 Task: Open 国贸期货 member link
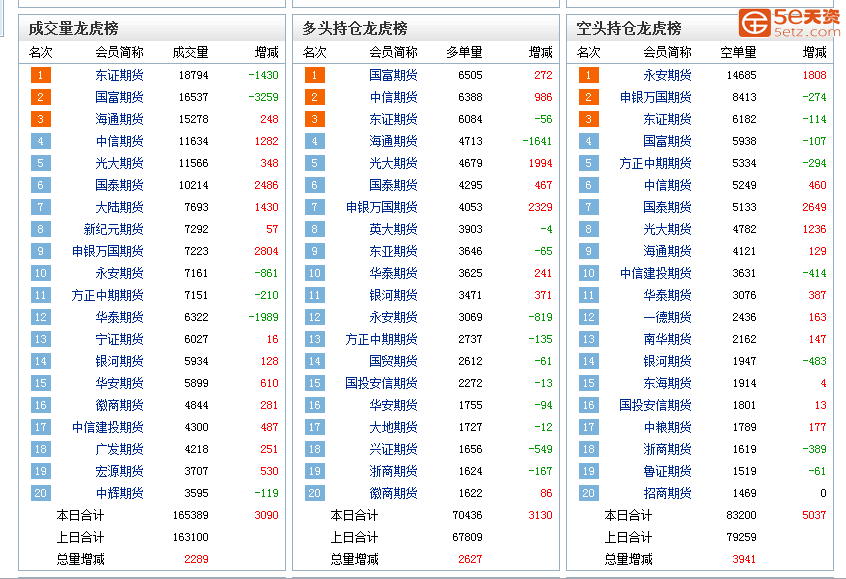pyautogui.click(x=393, y=362)
